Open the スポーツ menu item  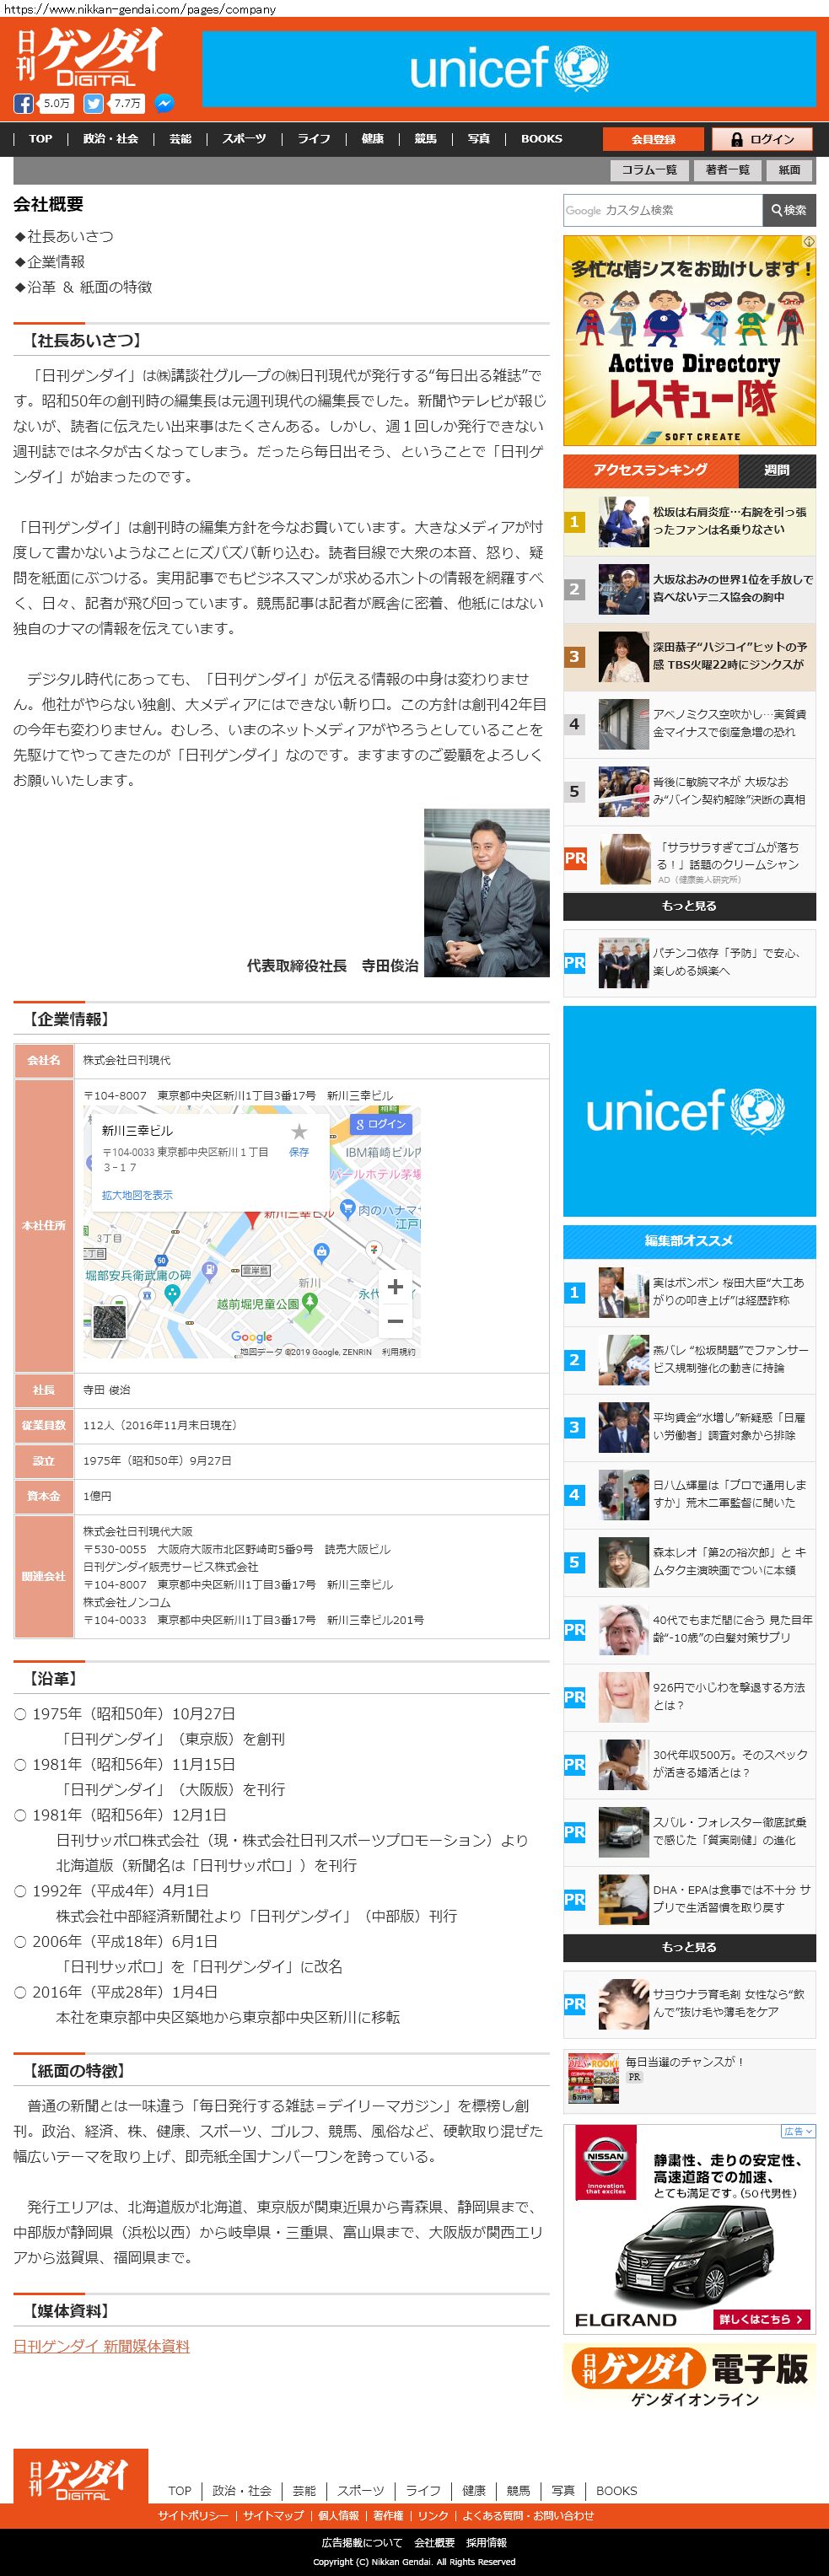click(244, 139)
